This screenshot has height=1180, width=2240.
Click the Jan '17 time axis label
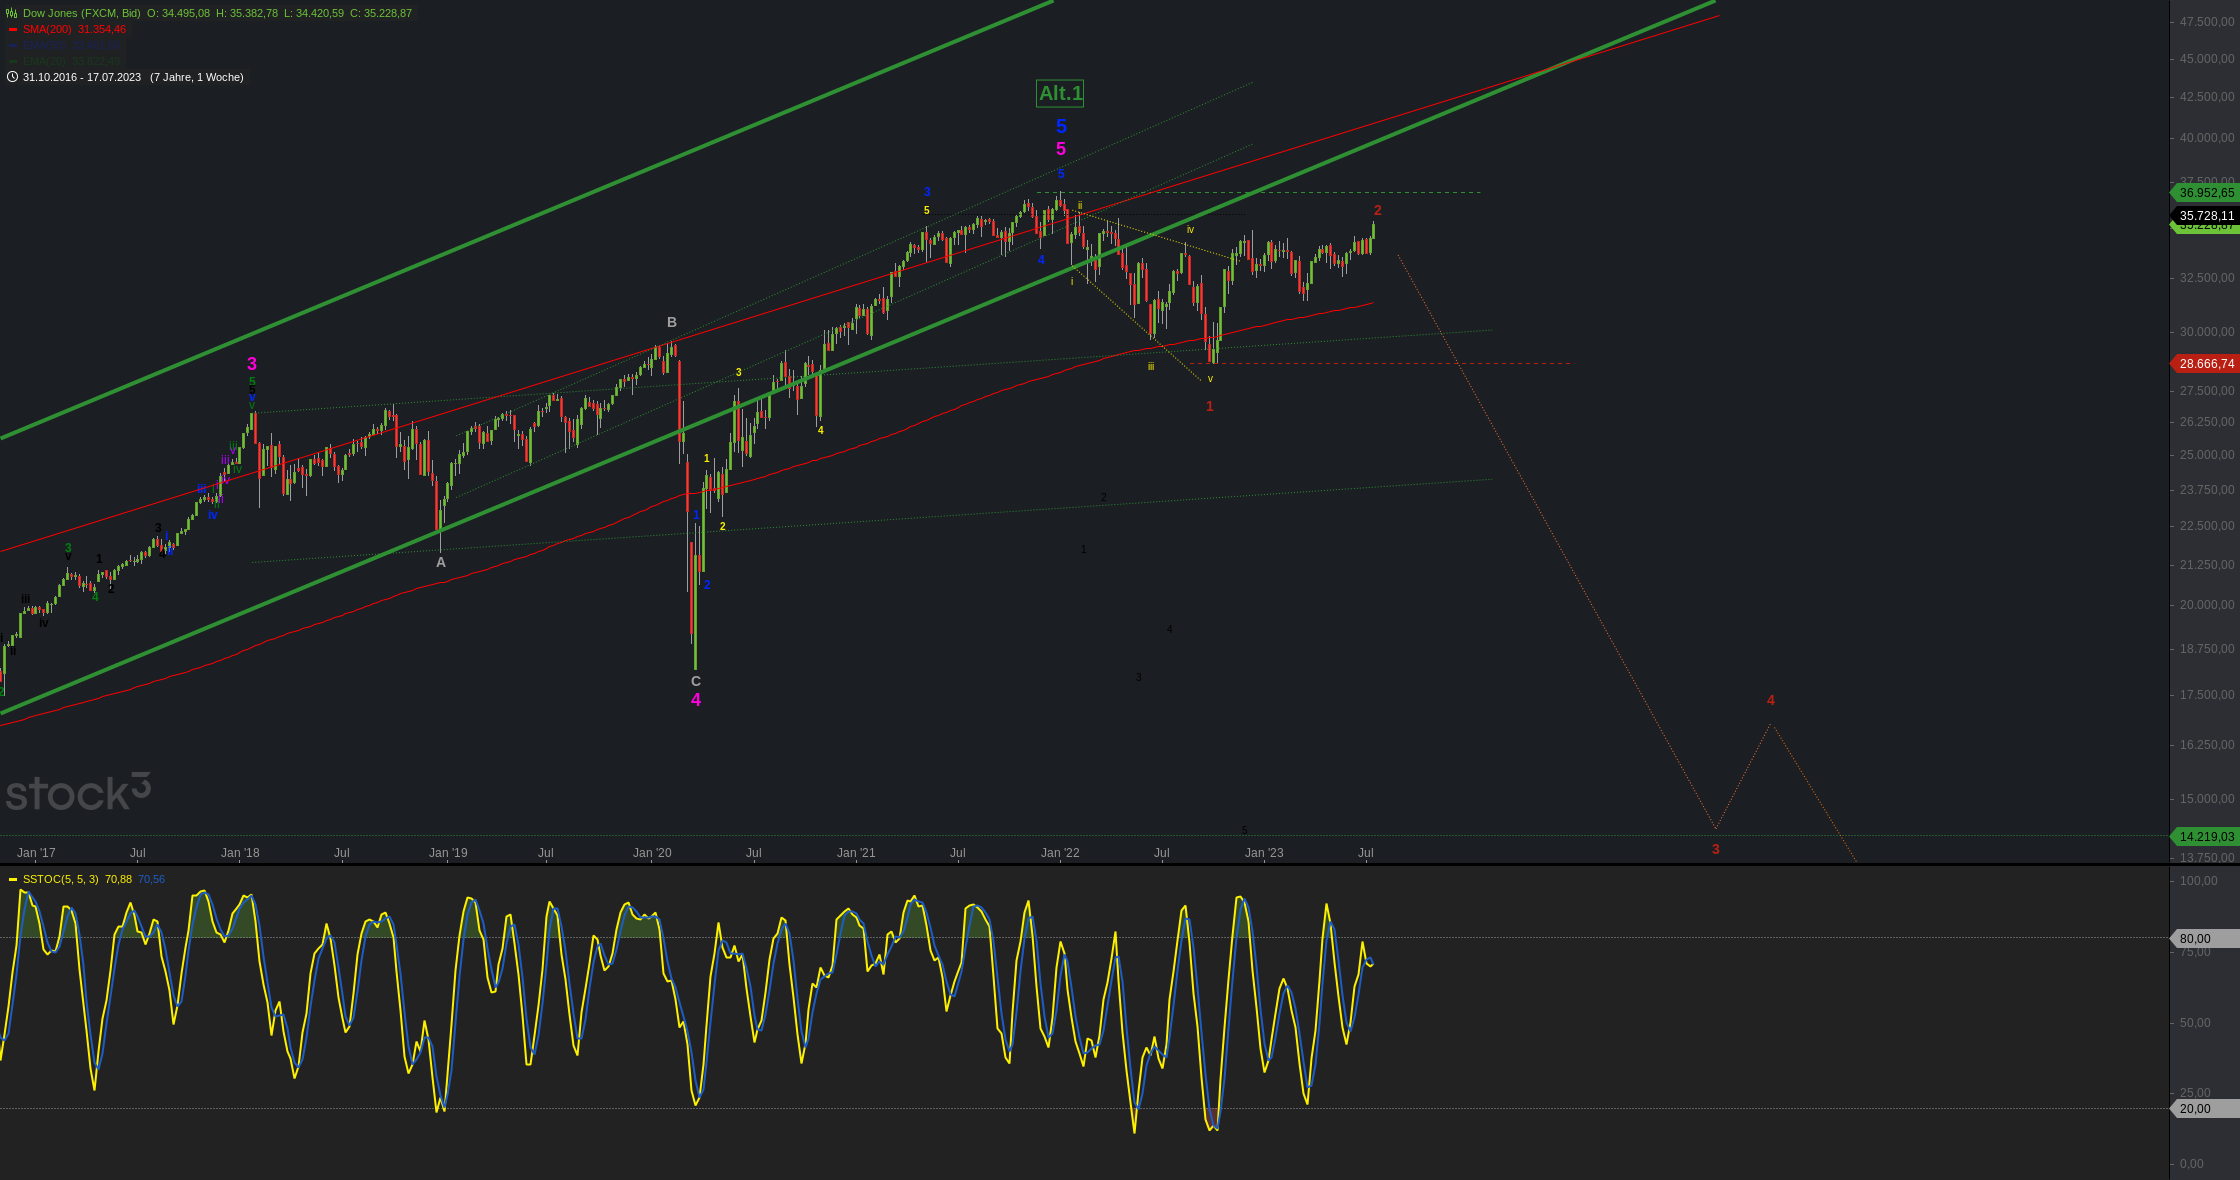coord(36,853)
